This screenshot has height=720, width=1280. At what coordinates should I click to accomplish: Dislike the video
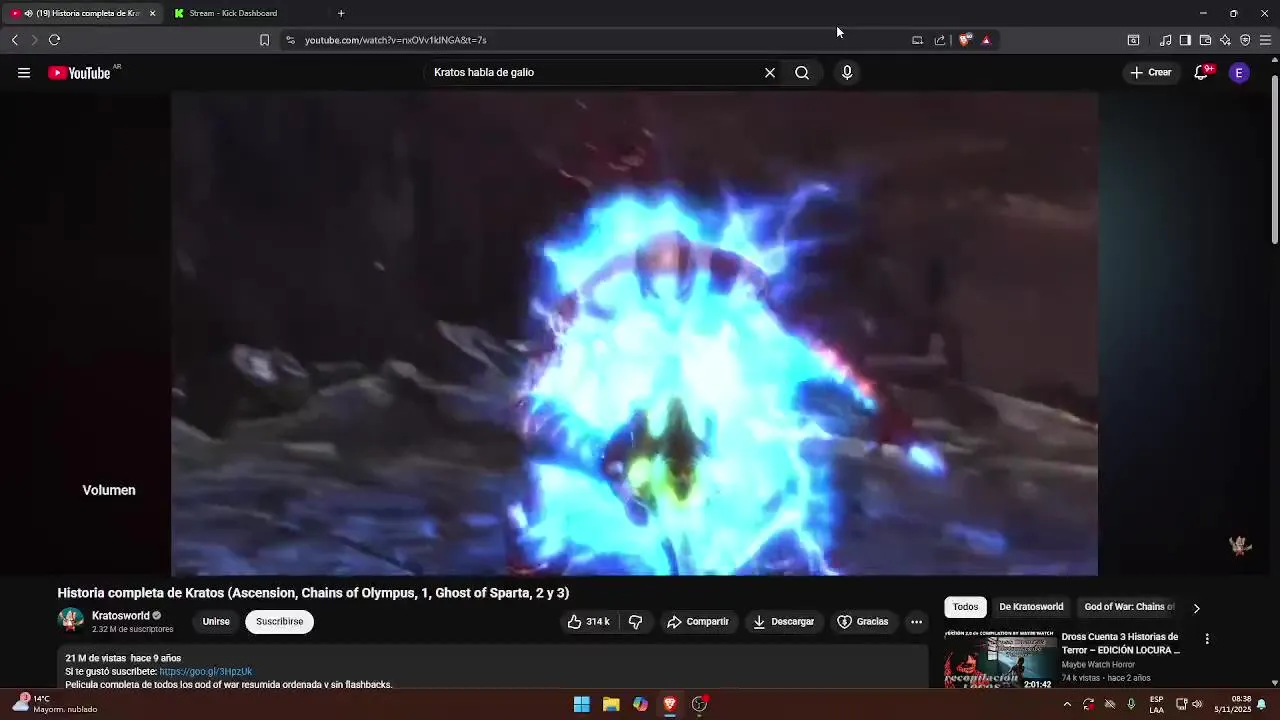coord(636,622)
